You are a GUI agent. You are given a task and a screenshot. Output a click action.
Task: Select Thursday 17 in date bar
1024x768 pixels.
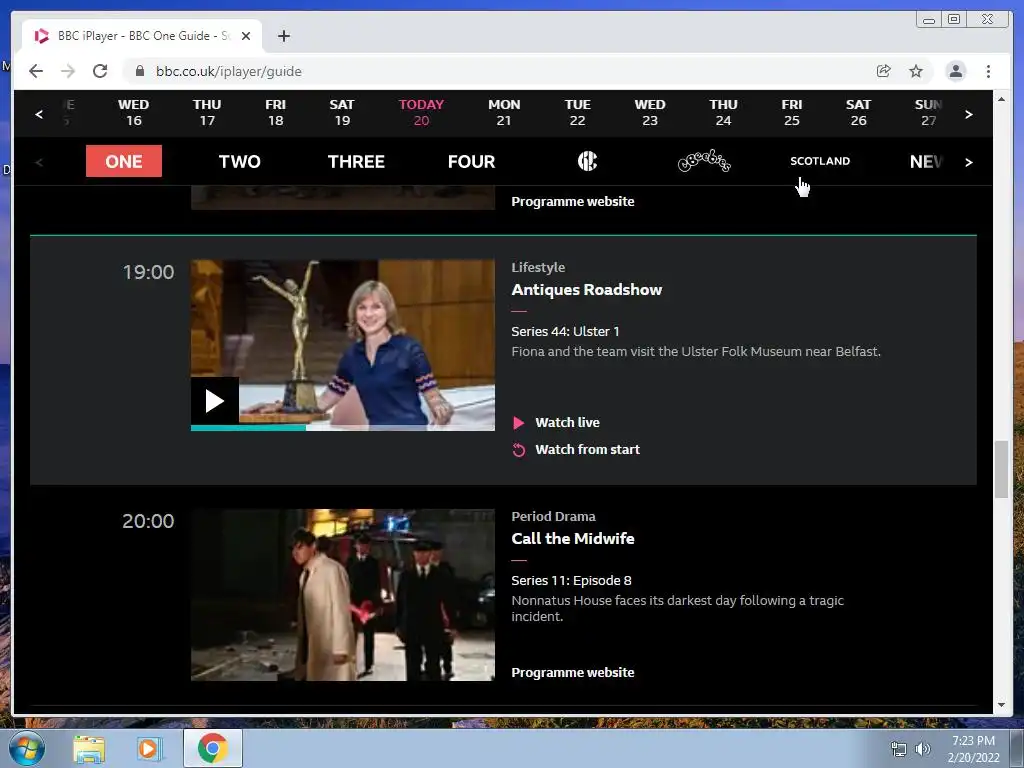point(207,112)
